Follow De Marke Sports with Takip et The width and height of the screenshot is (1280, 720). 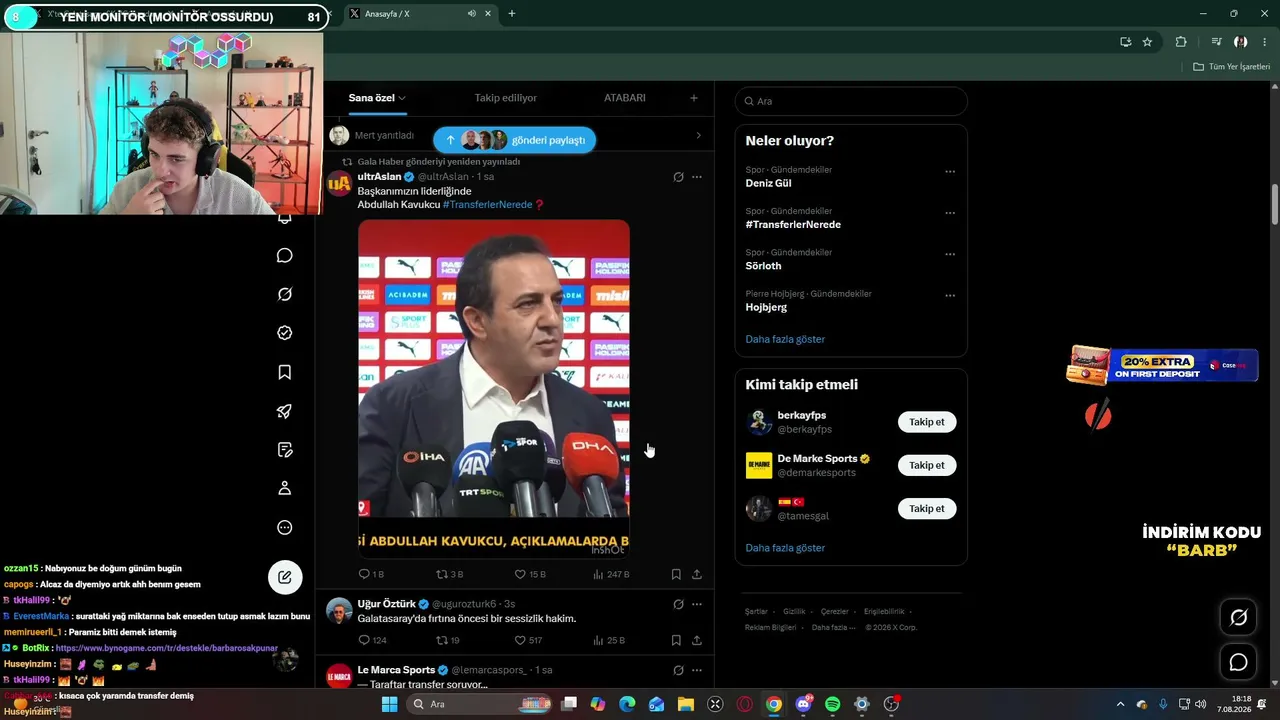927,465
